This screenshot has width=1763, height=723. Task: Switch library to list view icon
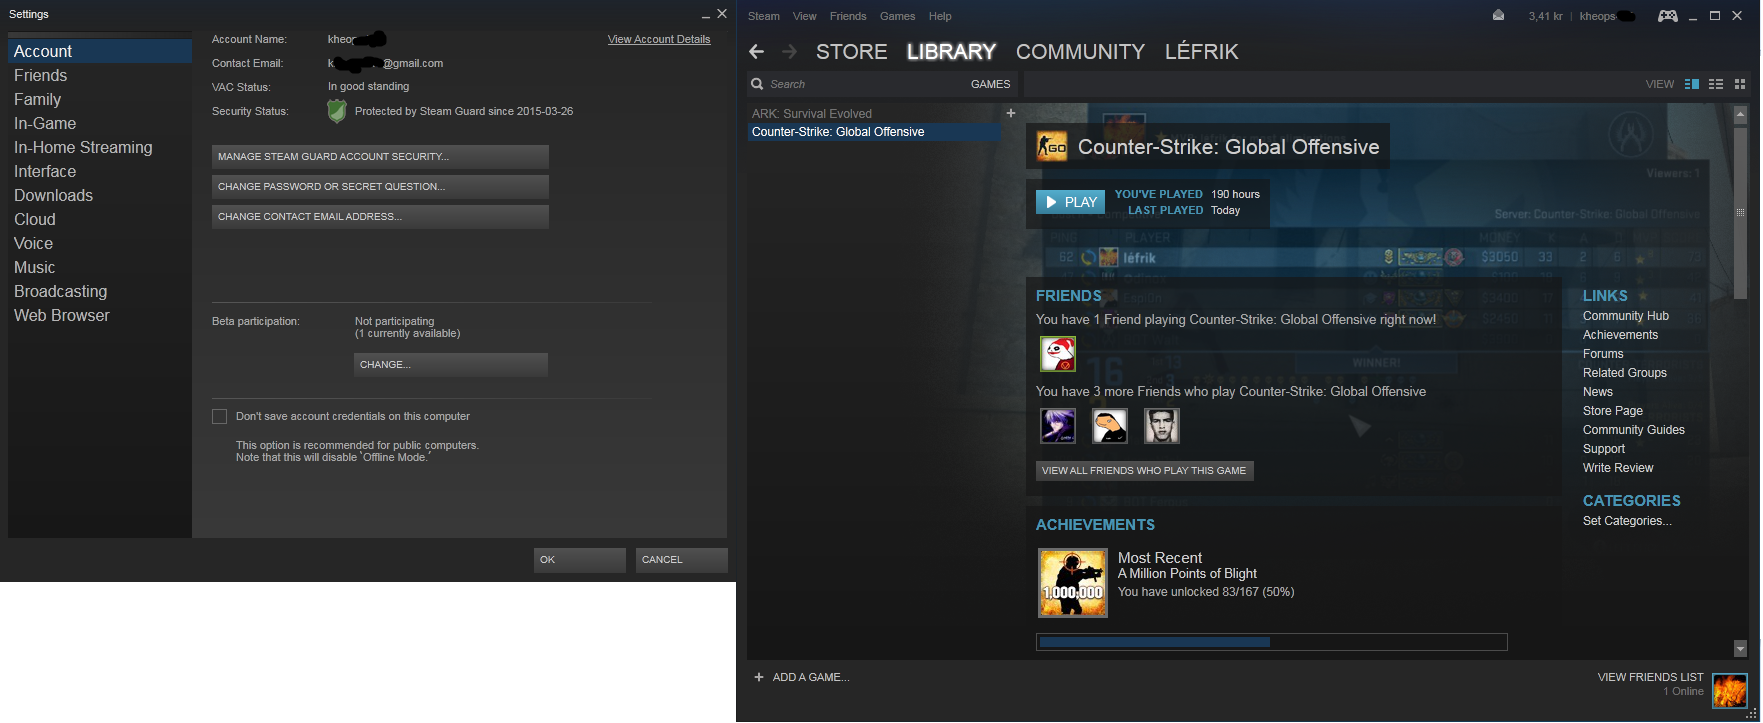click(x=1716, y=84)
